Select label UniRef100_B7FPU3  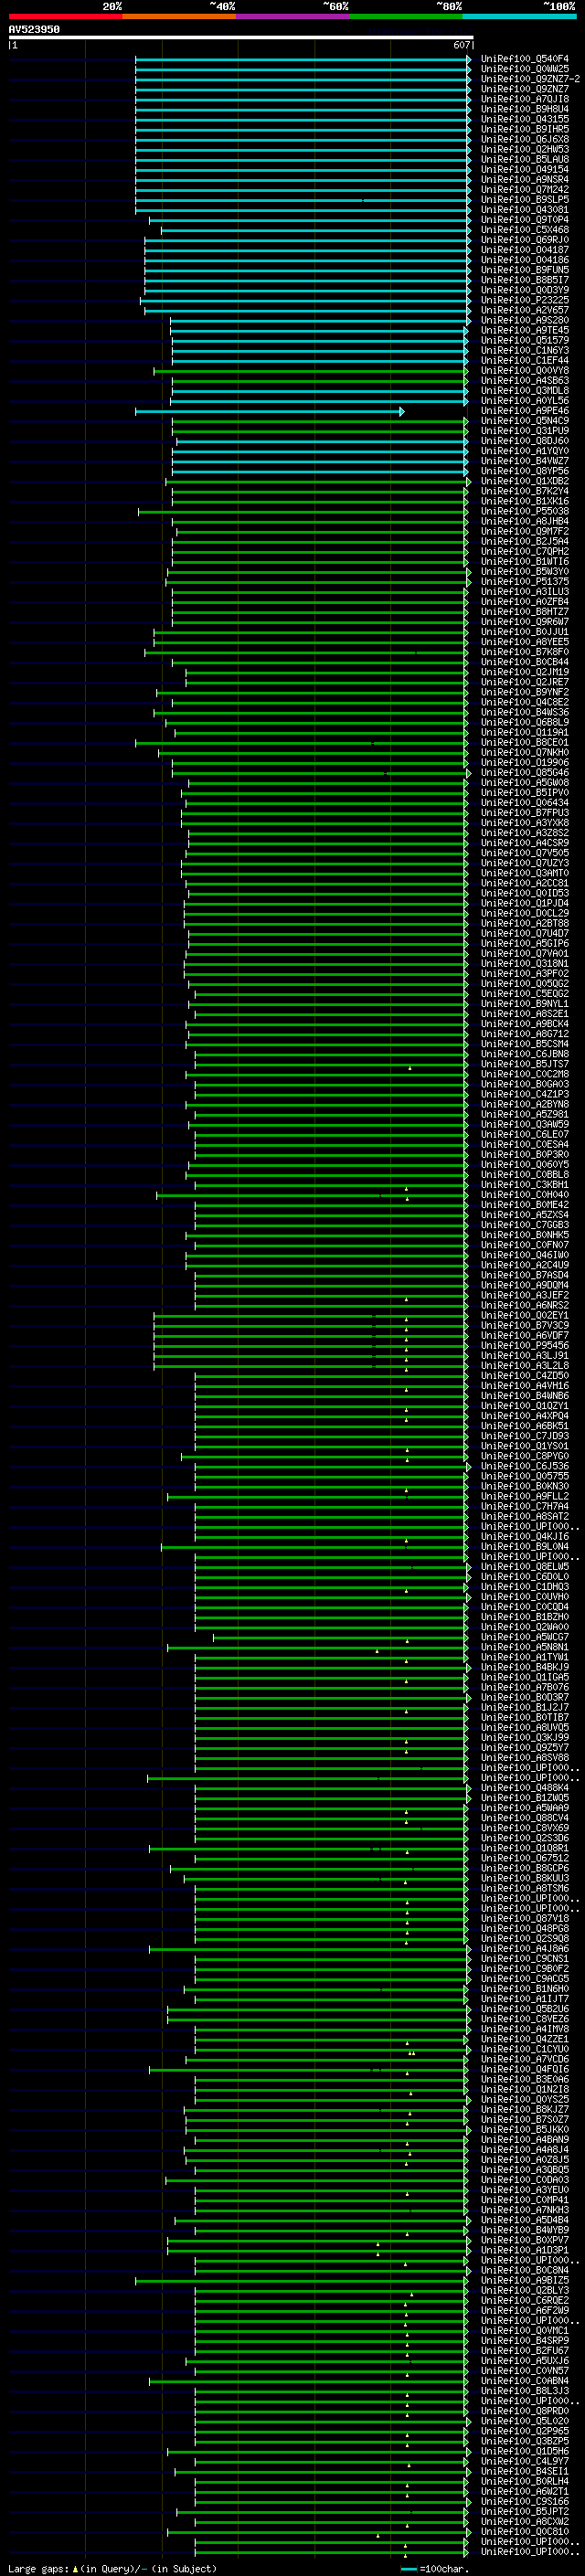pos(525,813)
